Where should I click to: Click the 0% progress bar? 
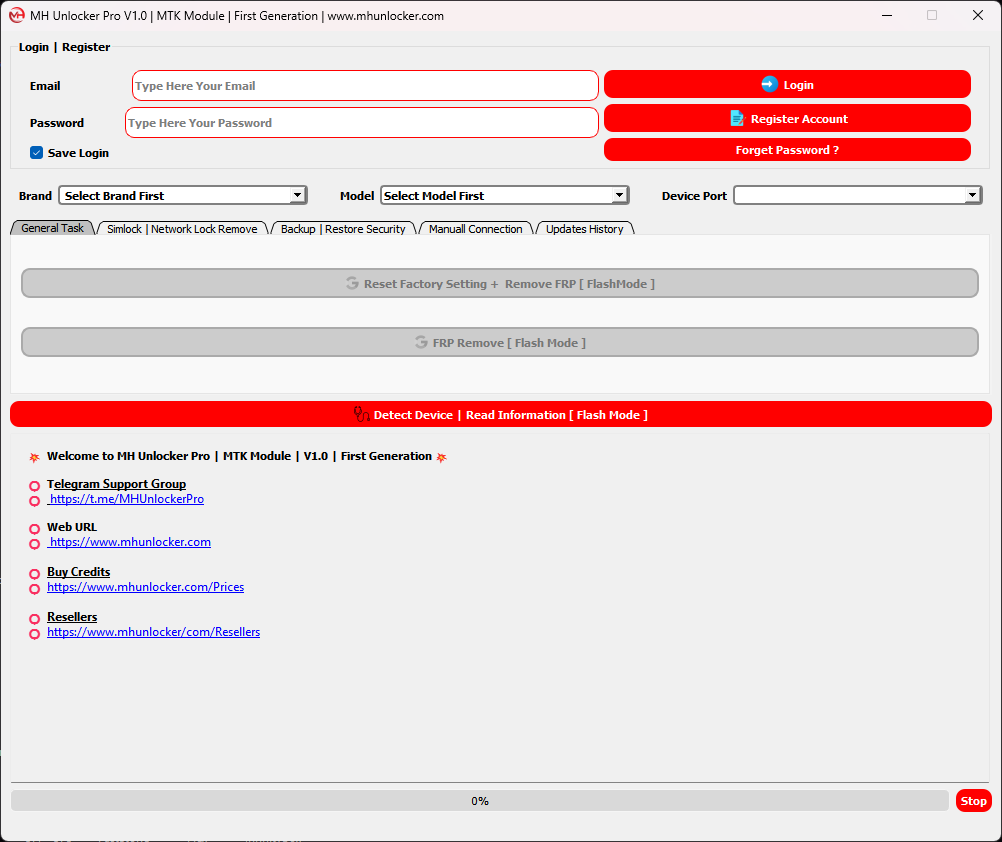479,801
